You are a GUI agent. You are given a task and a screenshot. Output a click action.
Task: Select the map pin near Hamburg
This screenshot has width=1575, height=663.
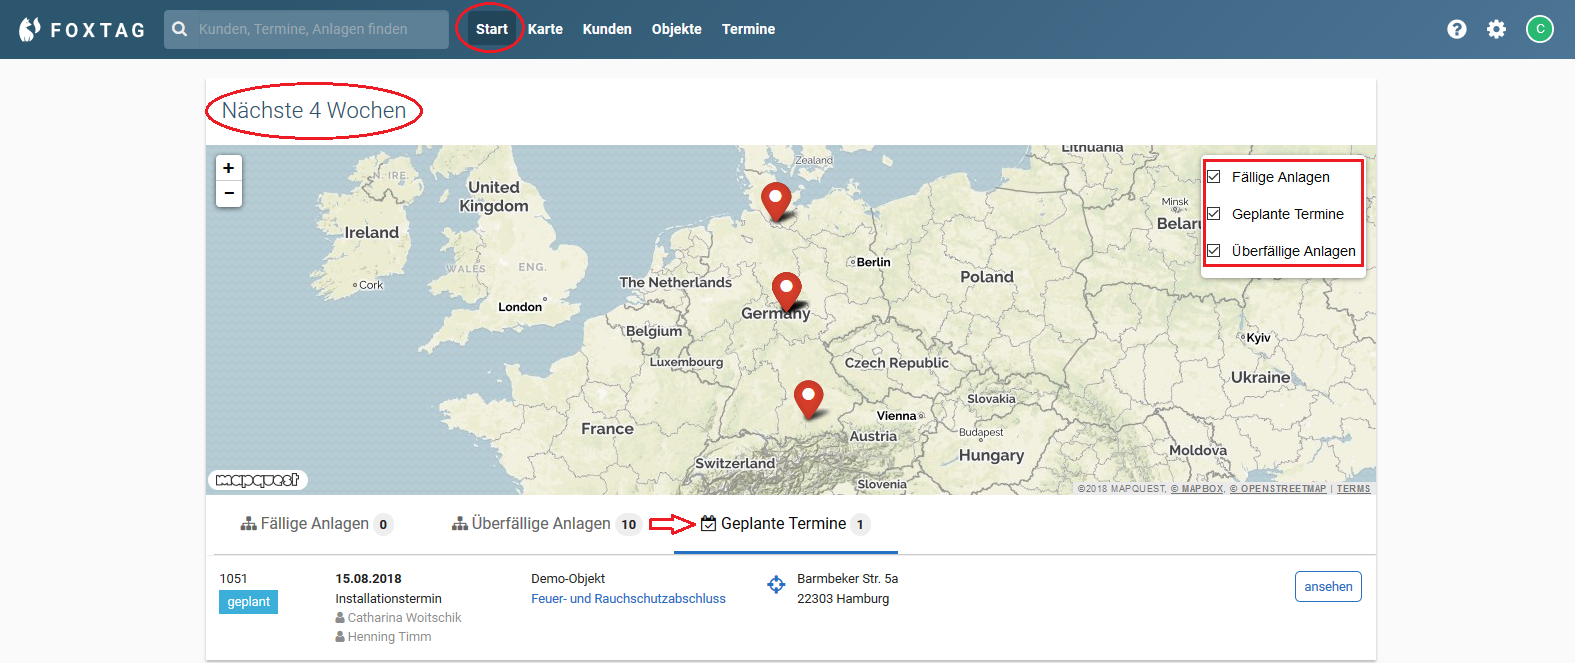(x=775, y=202)
